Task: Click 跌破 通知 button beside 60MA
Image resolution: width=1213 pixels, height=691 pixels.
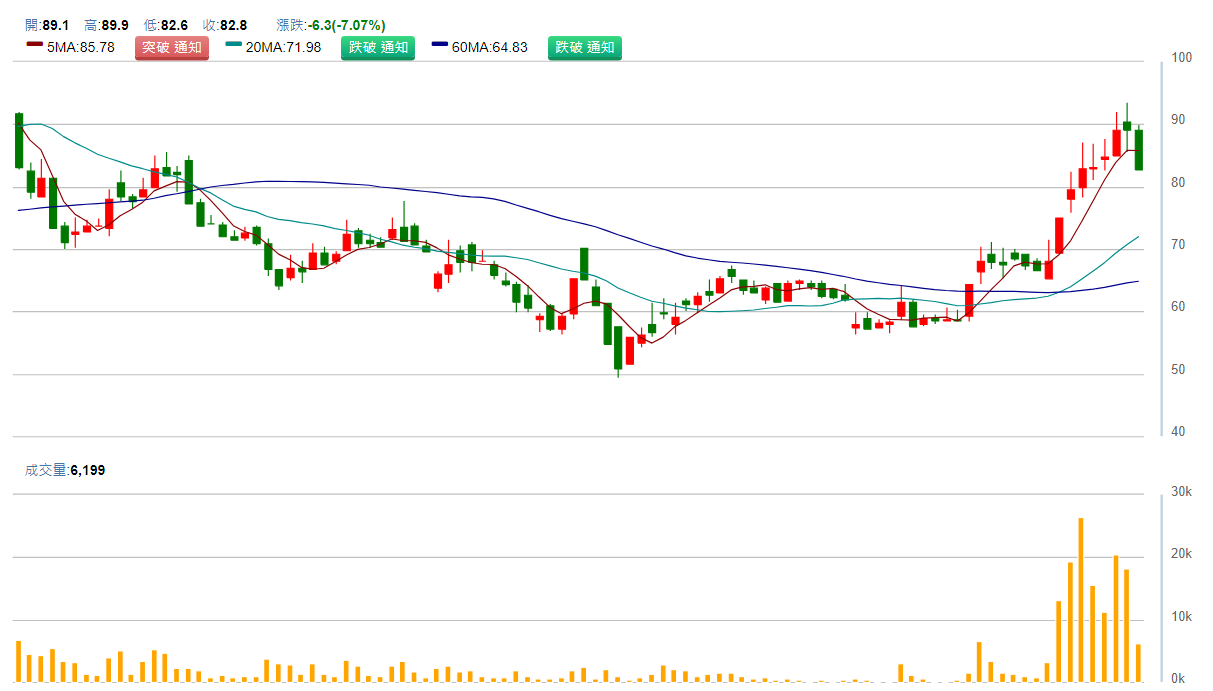Action: 584,47
